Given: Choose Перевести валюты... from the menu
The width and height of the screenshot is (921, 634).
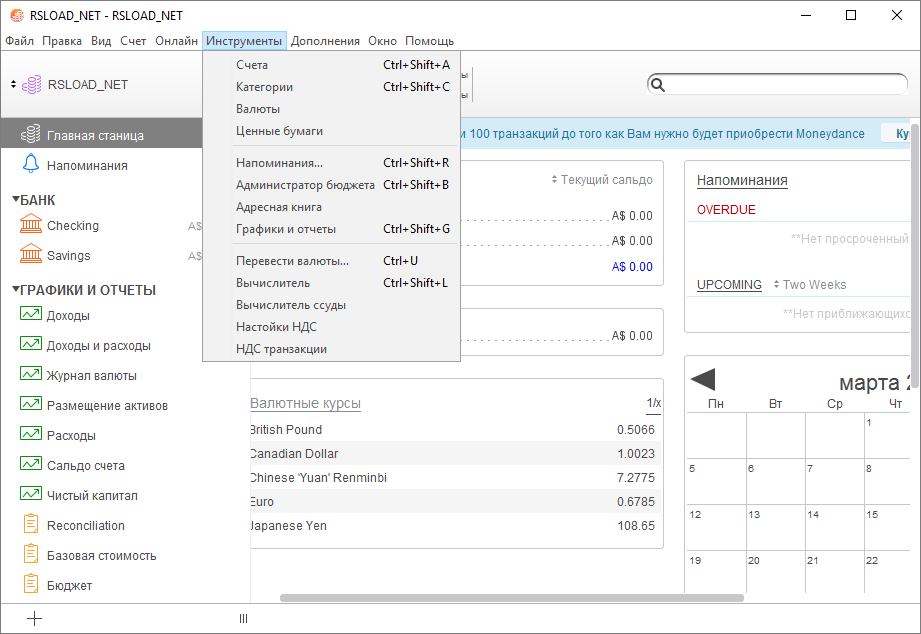Looking at the screenshot, I should click(331, 261).
